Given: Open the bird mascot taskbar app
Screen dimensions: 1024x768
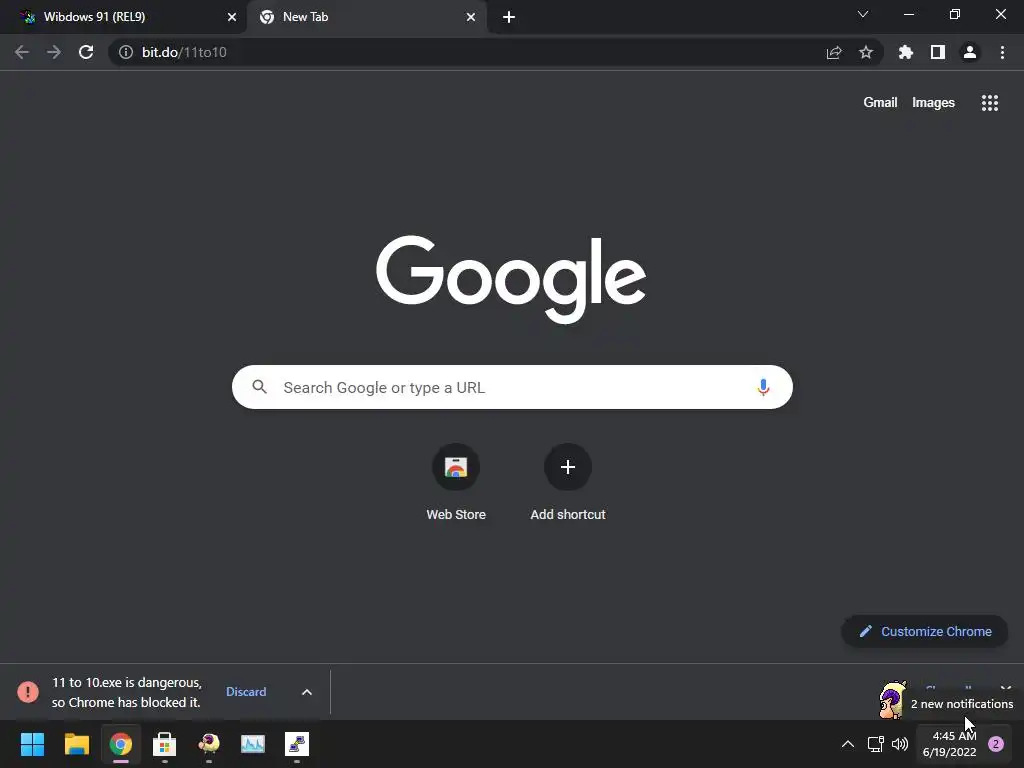Looking at the screenshot, I should [209, 744].
